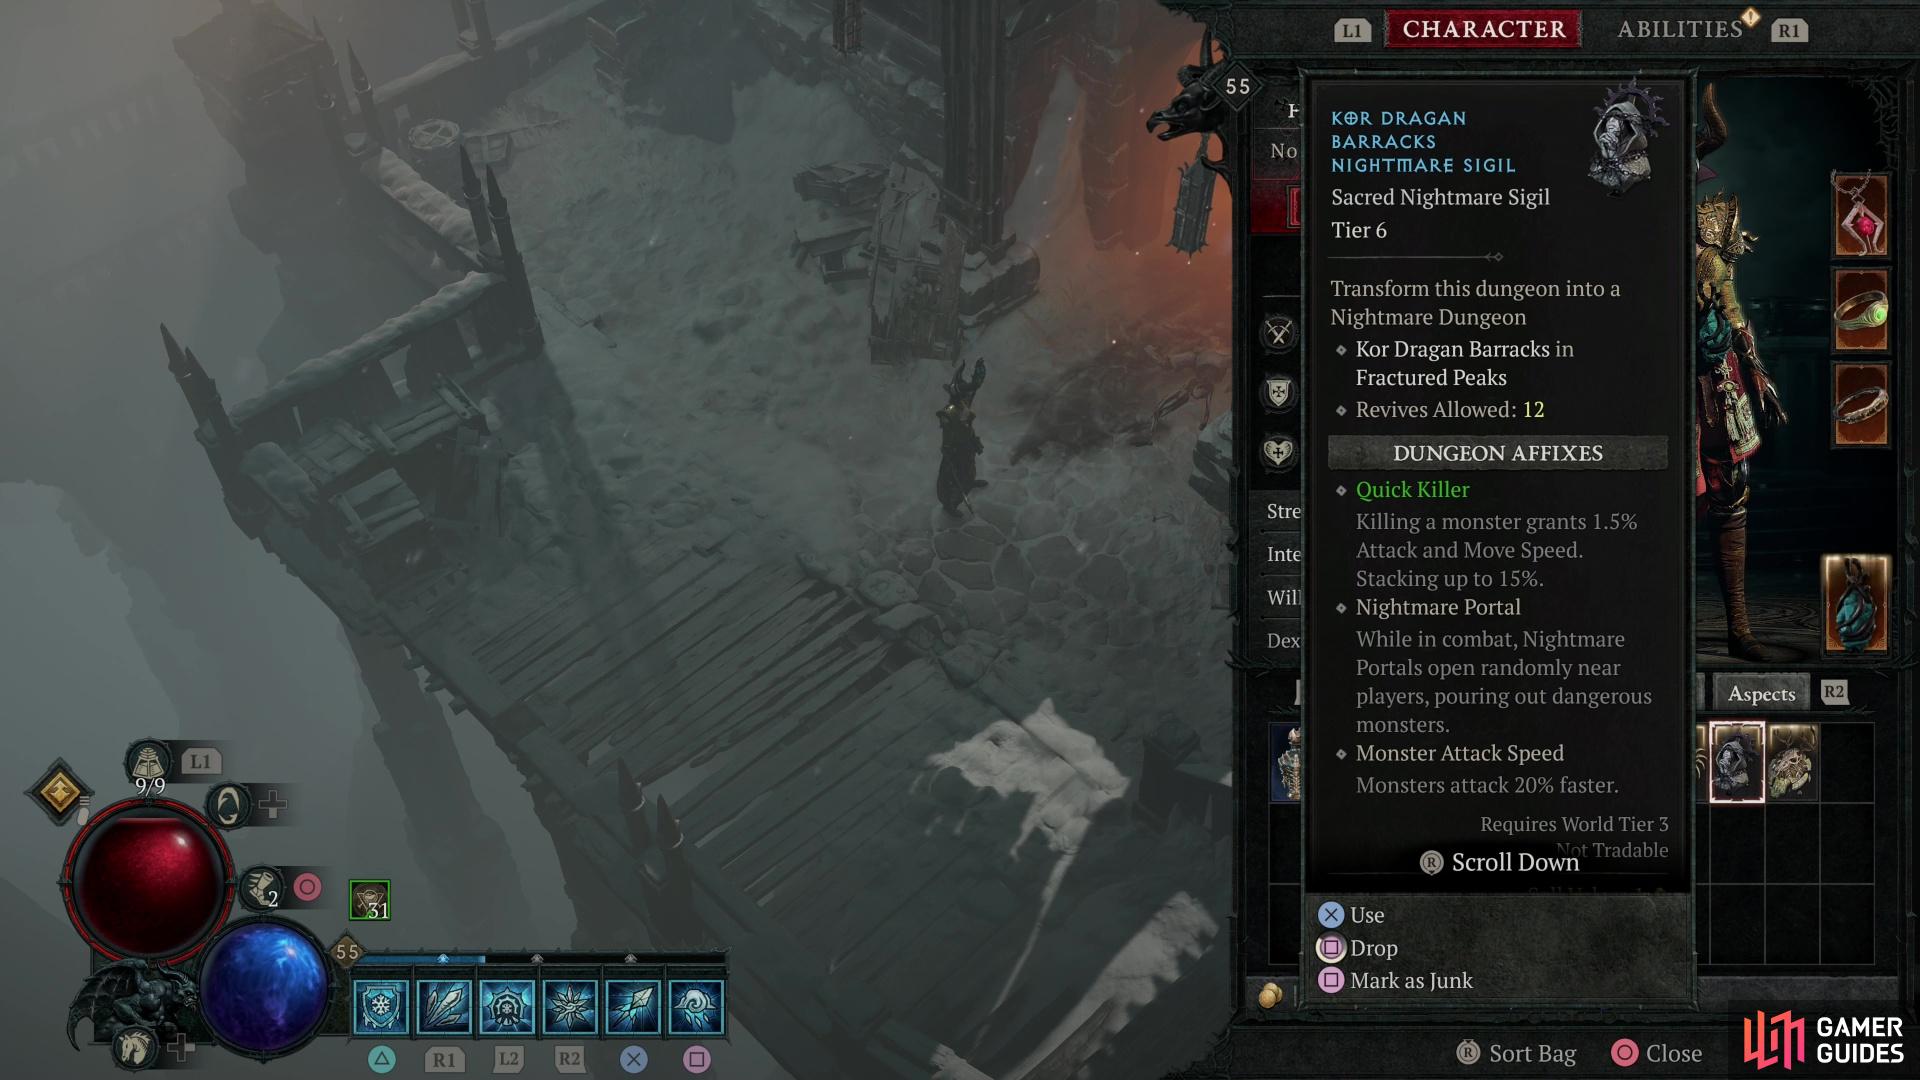1920x1080 pixels.
Task: Scroll Down the dungeon affixes list
Action: coord(1499,861)
